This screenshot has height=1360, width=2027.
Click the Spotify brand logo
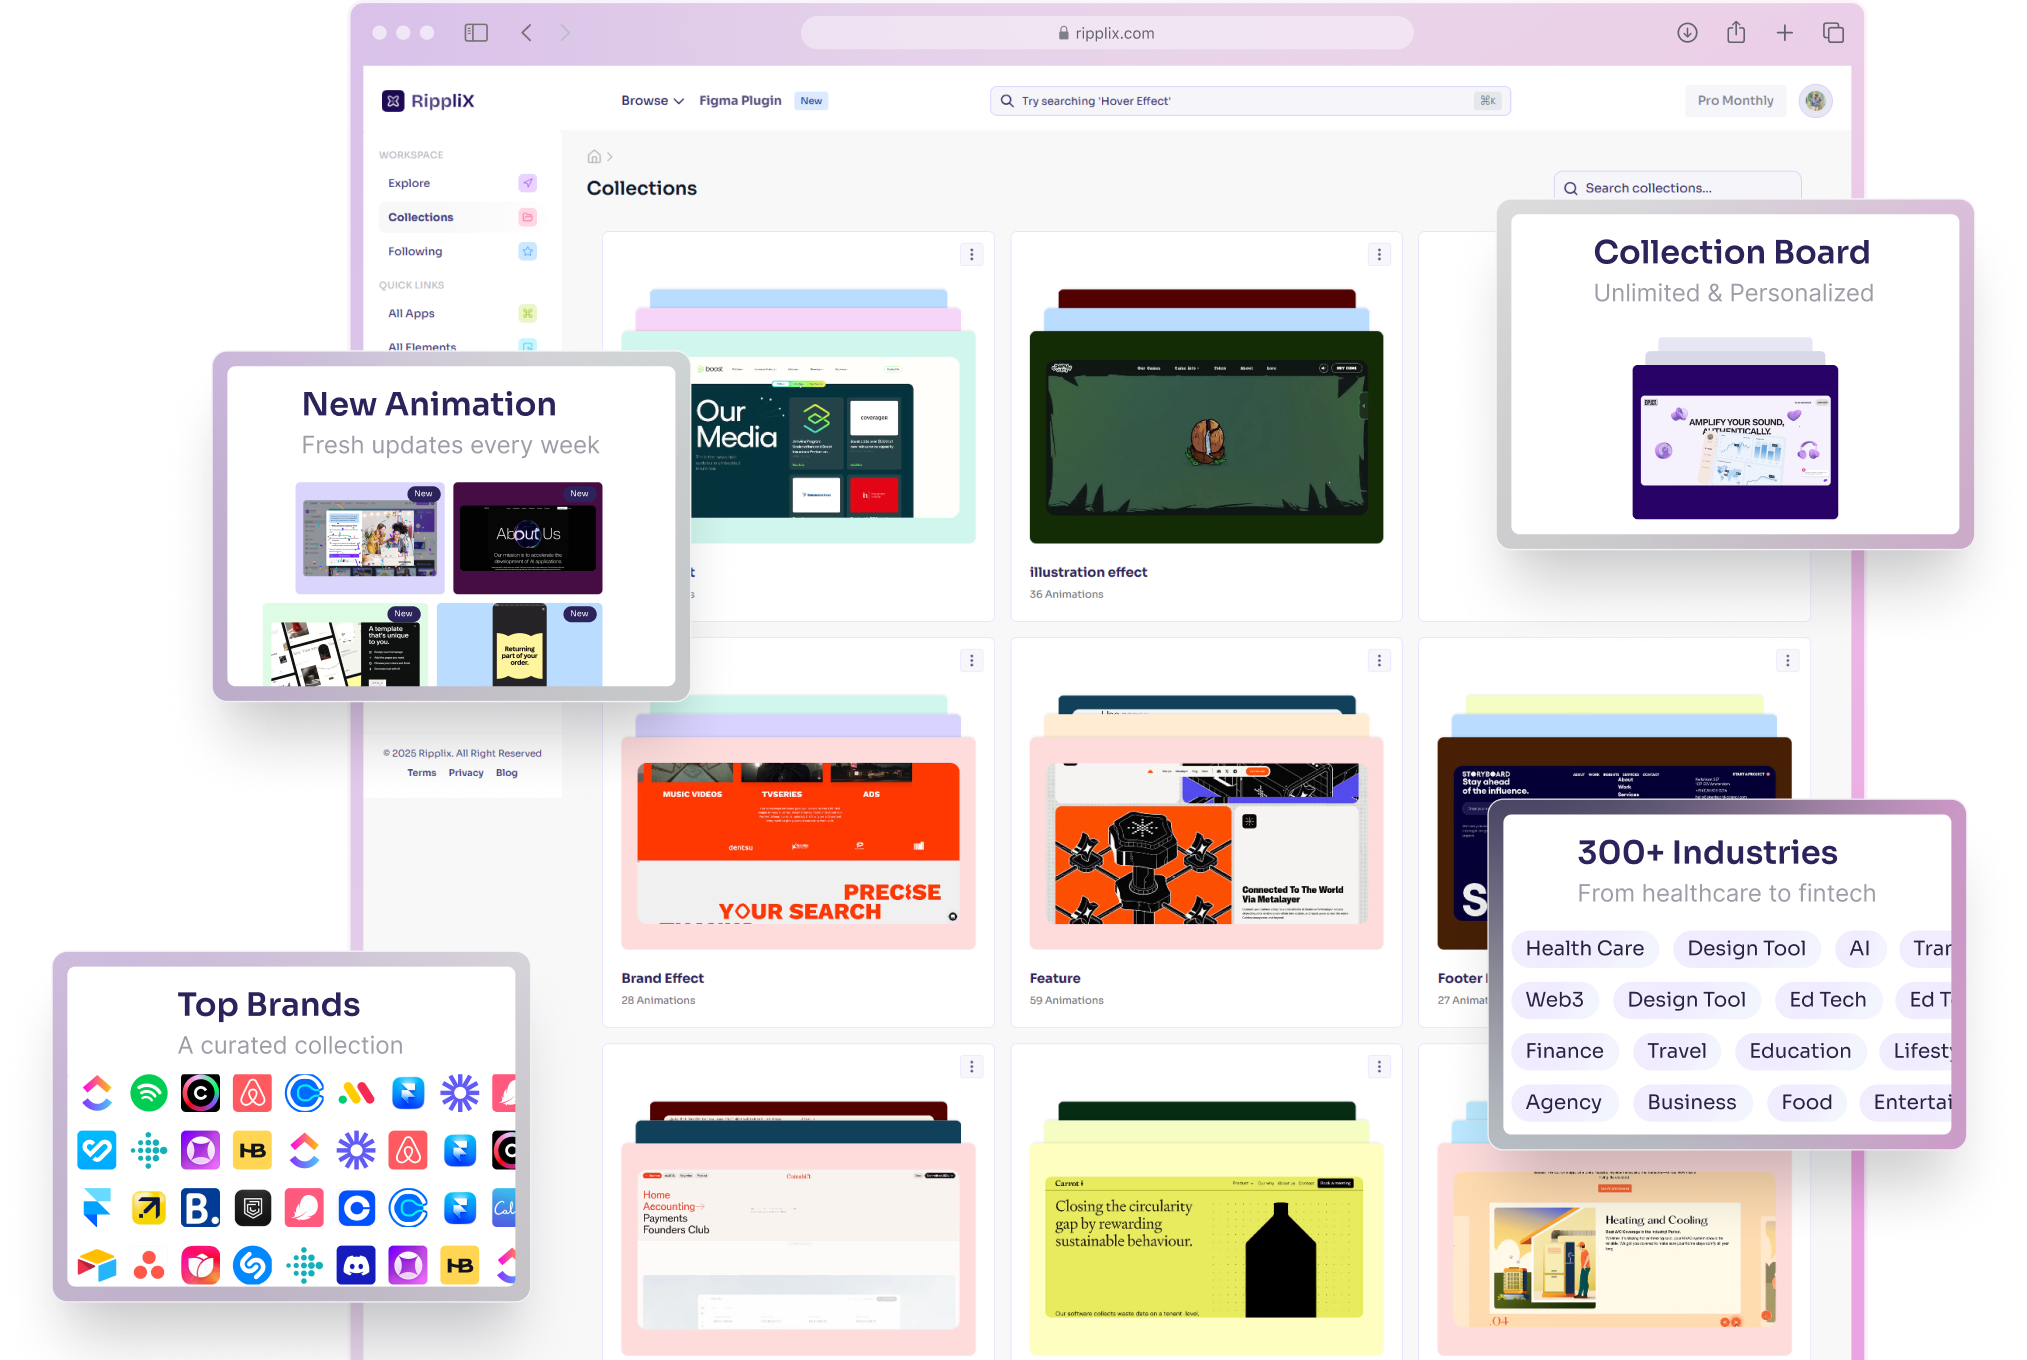[149, 1093]
